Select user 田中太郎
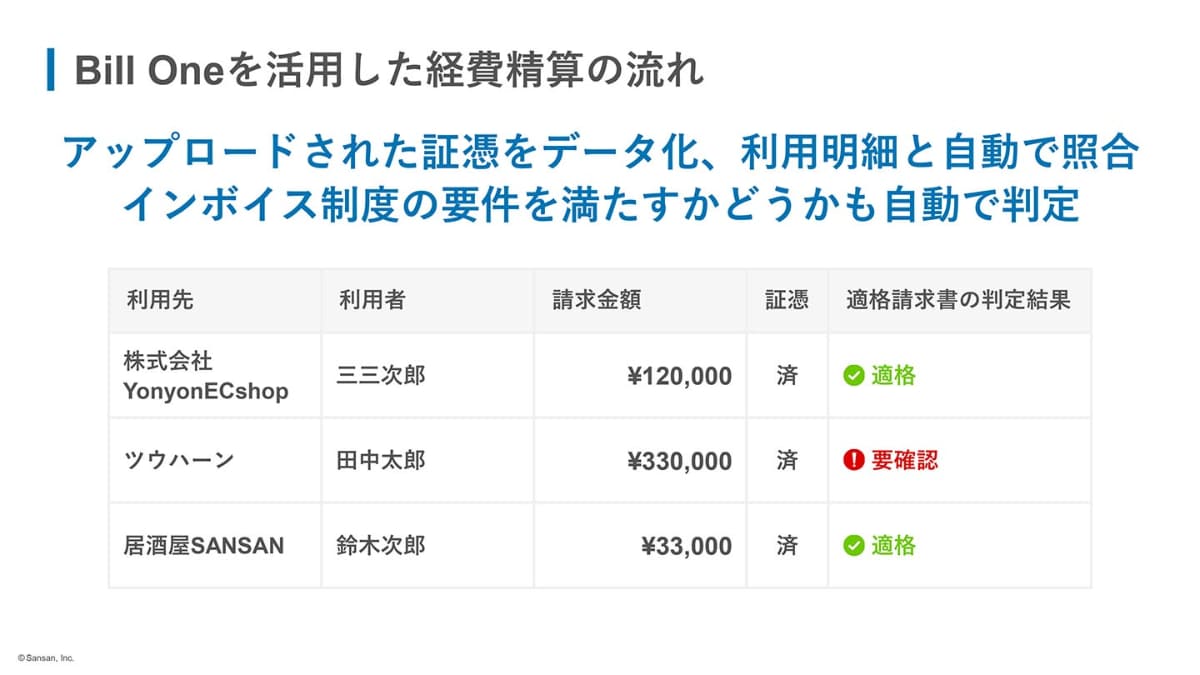The width and height of the screenshot is (1200, 675). (x=381, y=461)
